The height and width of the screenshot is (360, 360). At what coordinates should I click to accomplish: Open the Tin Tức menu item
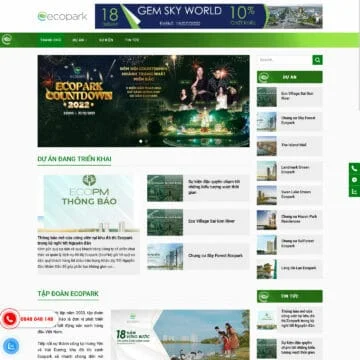pyautogui.click(x=131, y=40)
